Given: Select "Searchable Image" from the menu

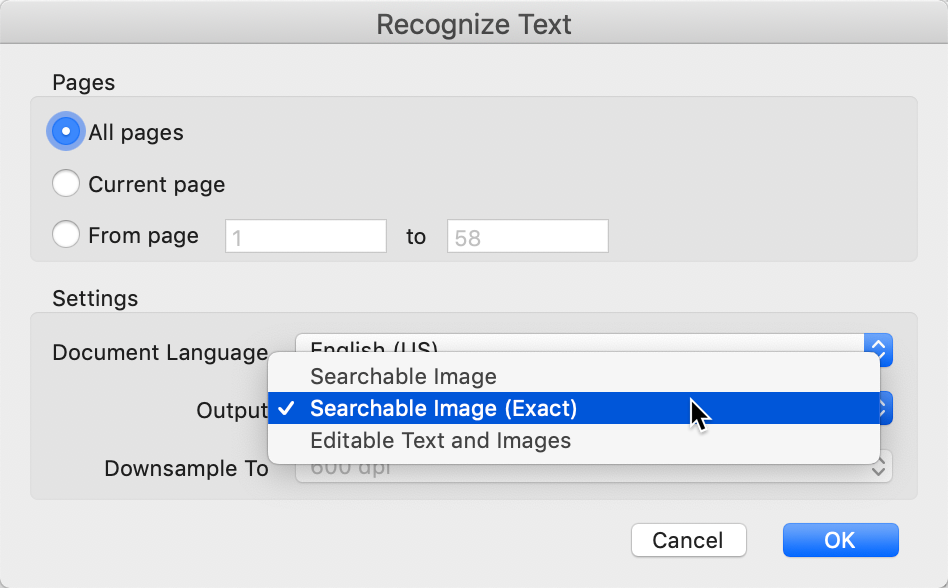Looking at the screenshot, I should [403, 377].
